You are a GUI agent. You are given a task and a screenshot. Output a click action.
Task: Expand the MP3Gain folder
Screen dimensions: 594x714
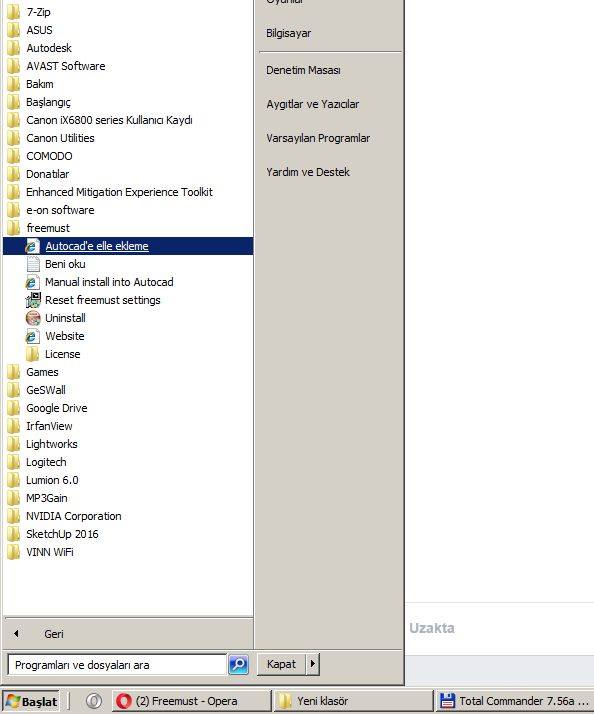pos(46,498)
